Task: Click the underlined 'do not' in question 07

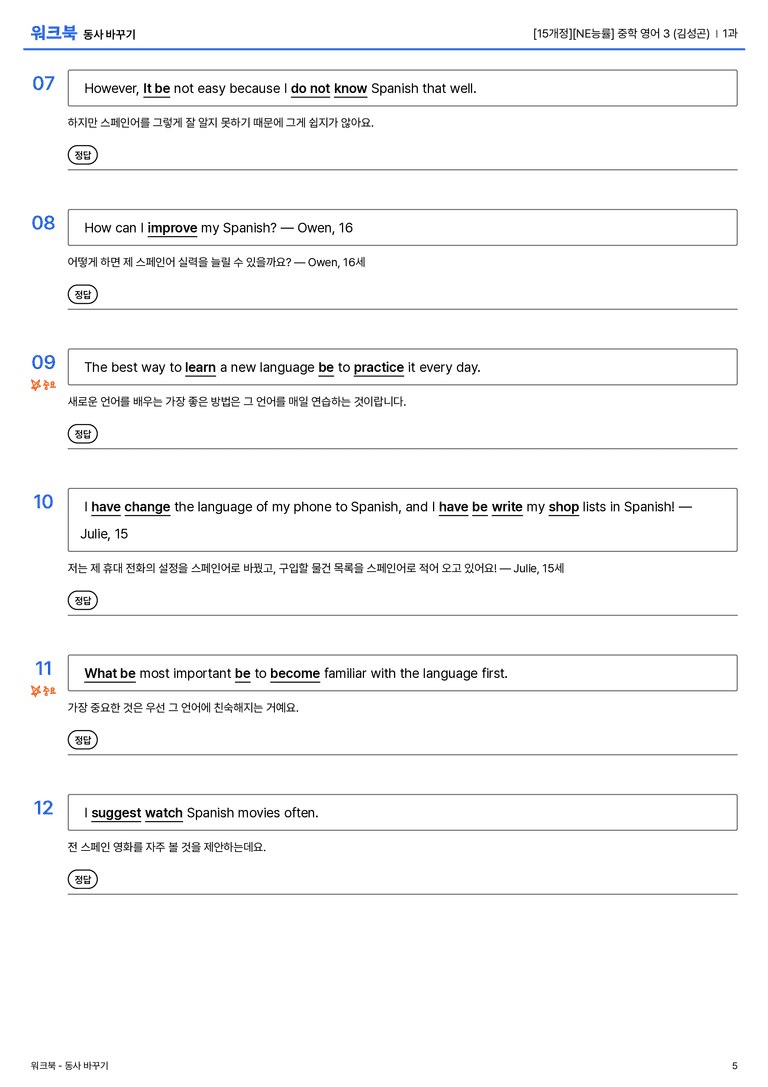Action: [x=311, y=89]
